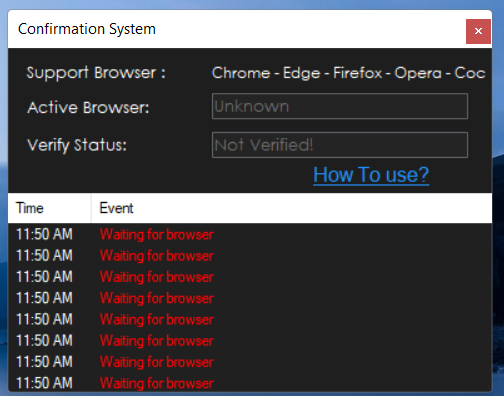
Task: Click the Active Browser field showing Unknown
Action: click(340, 106)
